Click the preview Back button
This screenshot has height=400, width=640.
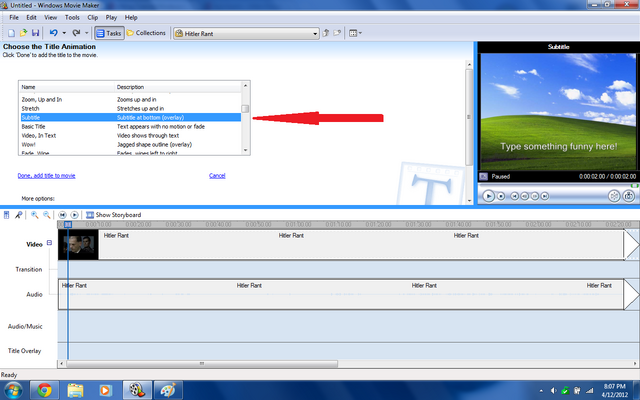pos(515,196)
